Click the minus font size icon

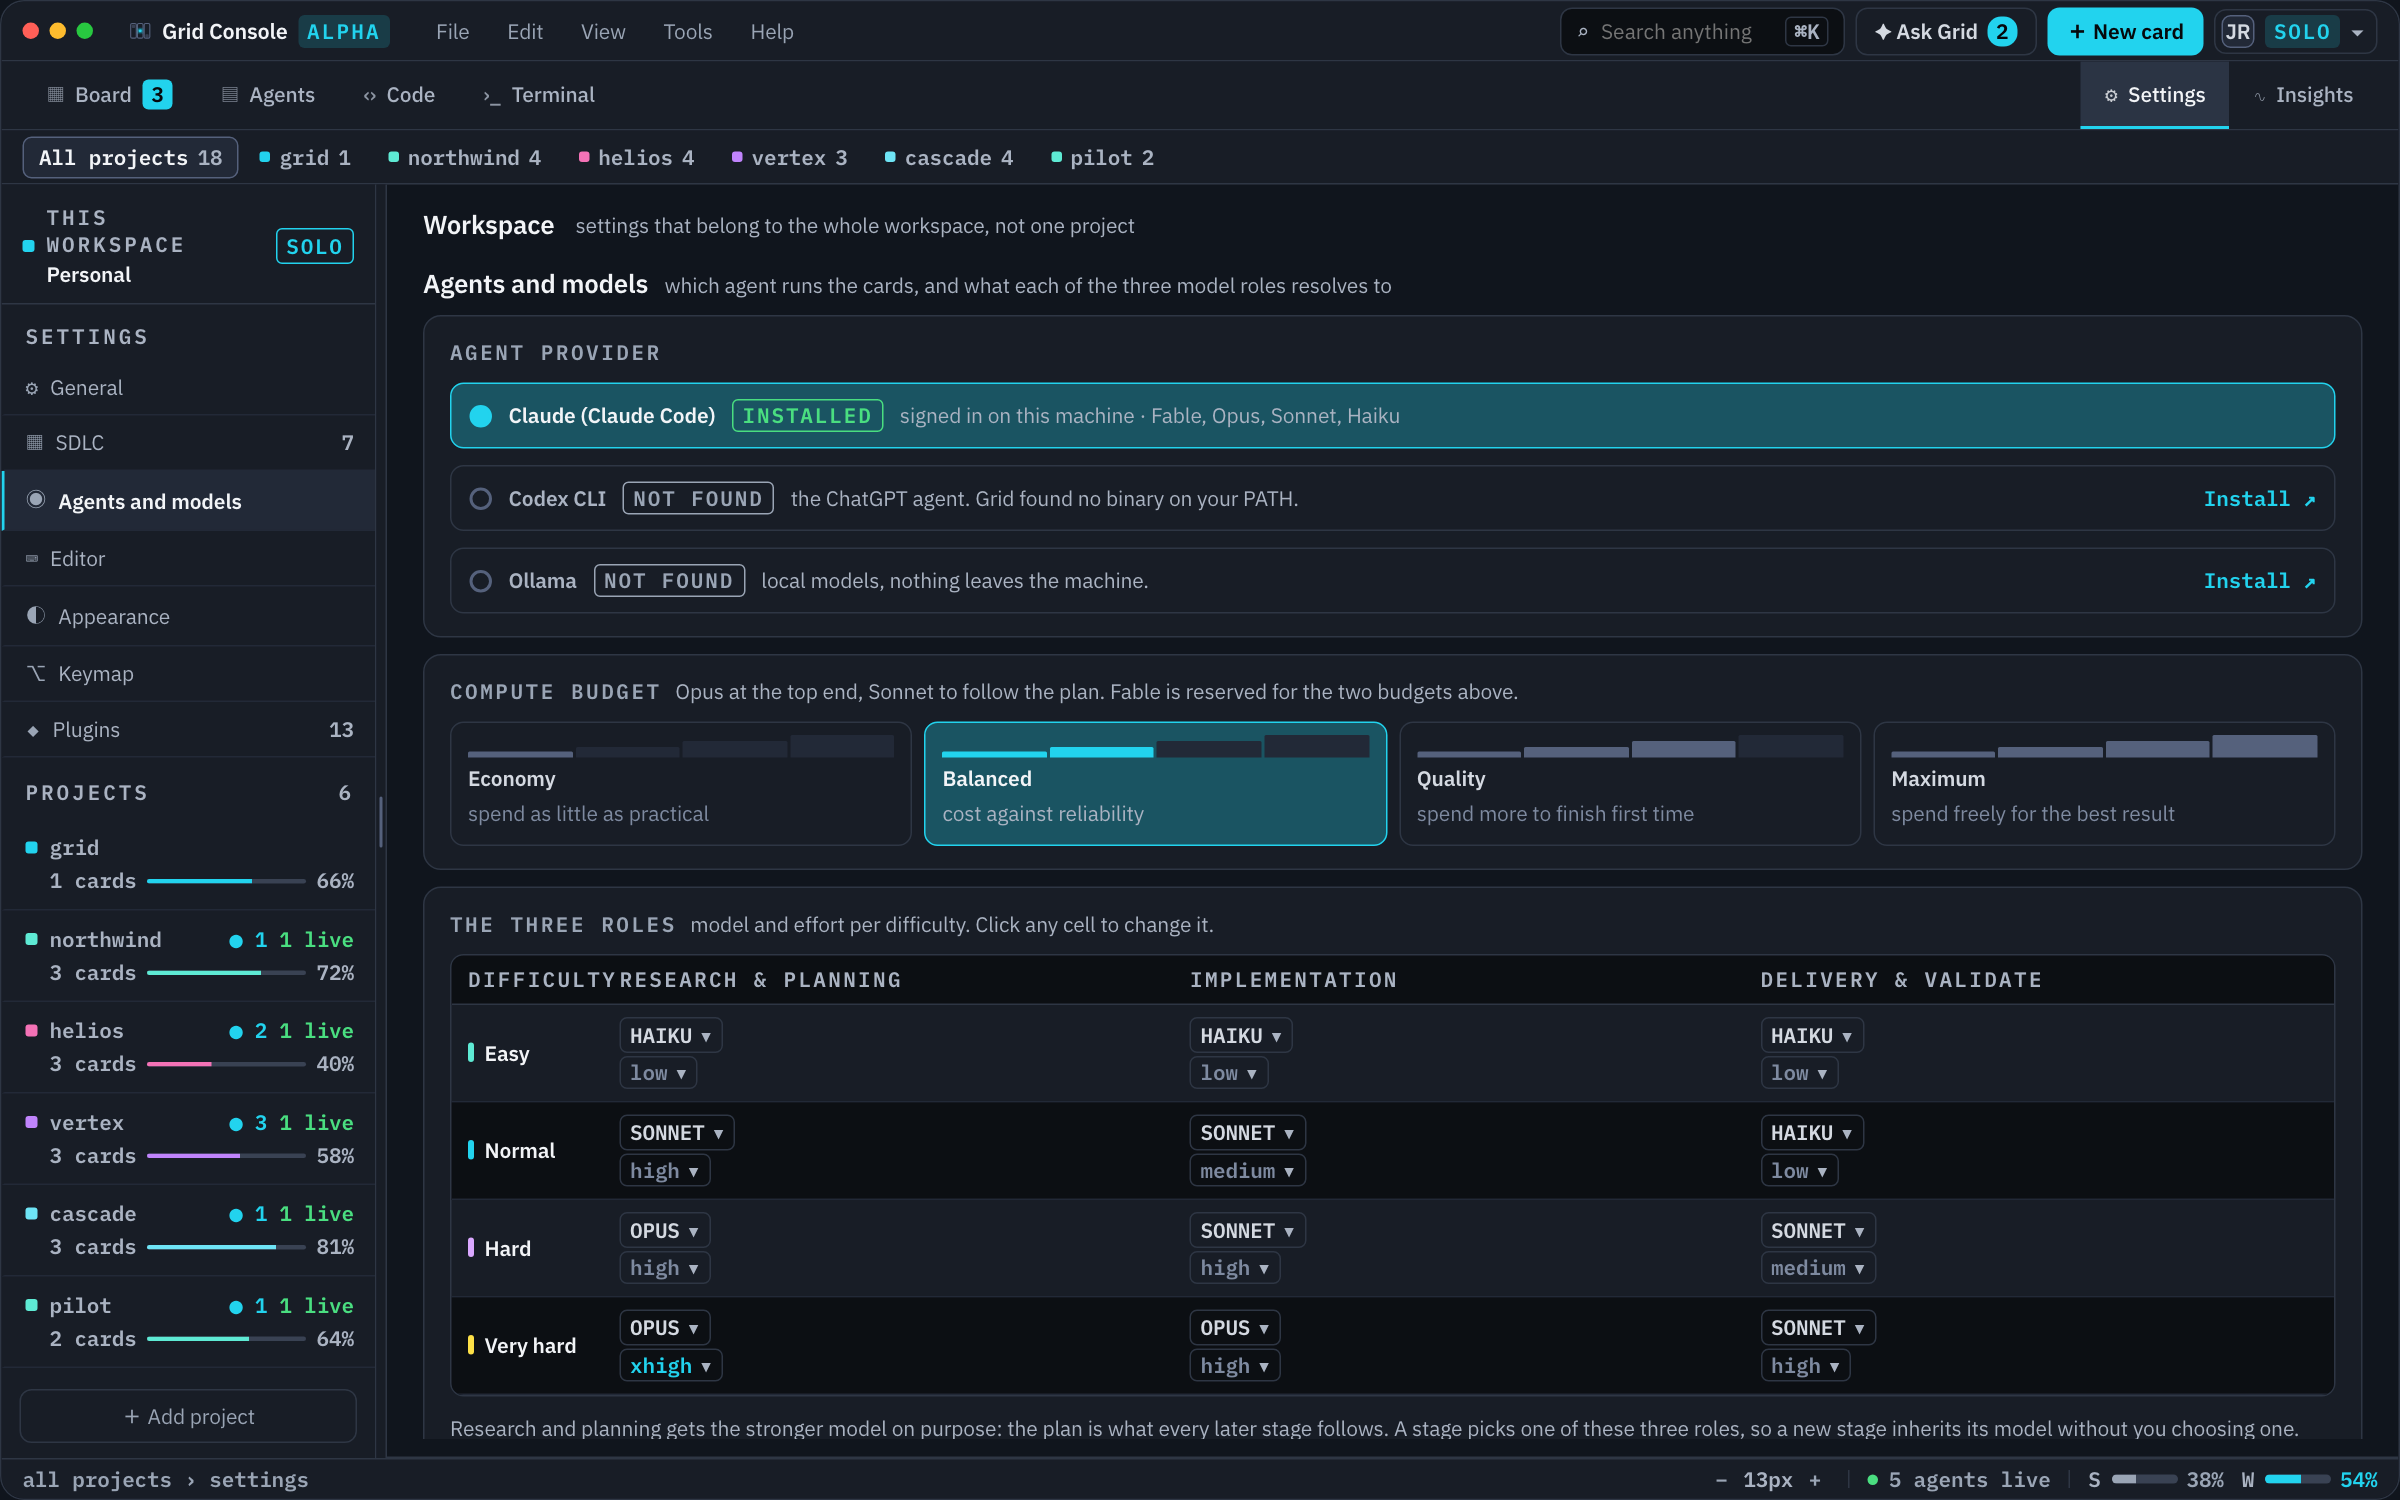pos(1721,1480)
